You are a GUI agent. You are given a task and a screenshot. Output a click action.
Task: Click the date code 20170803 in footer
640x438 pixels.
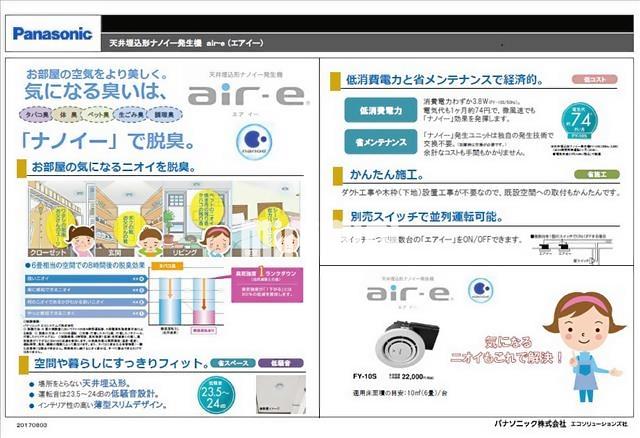tap(32, 425)
